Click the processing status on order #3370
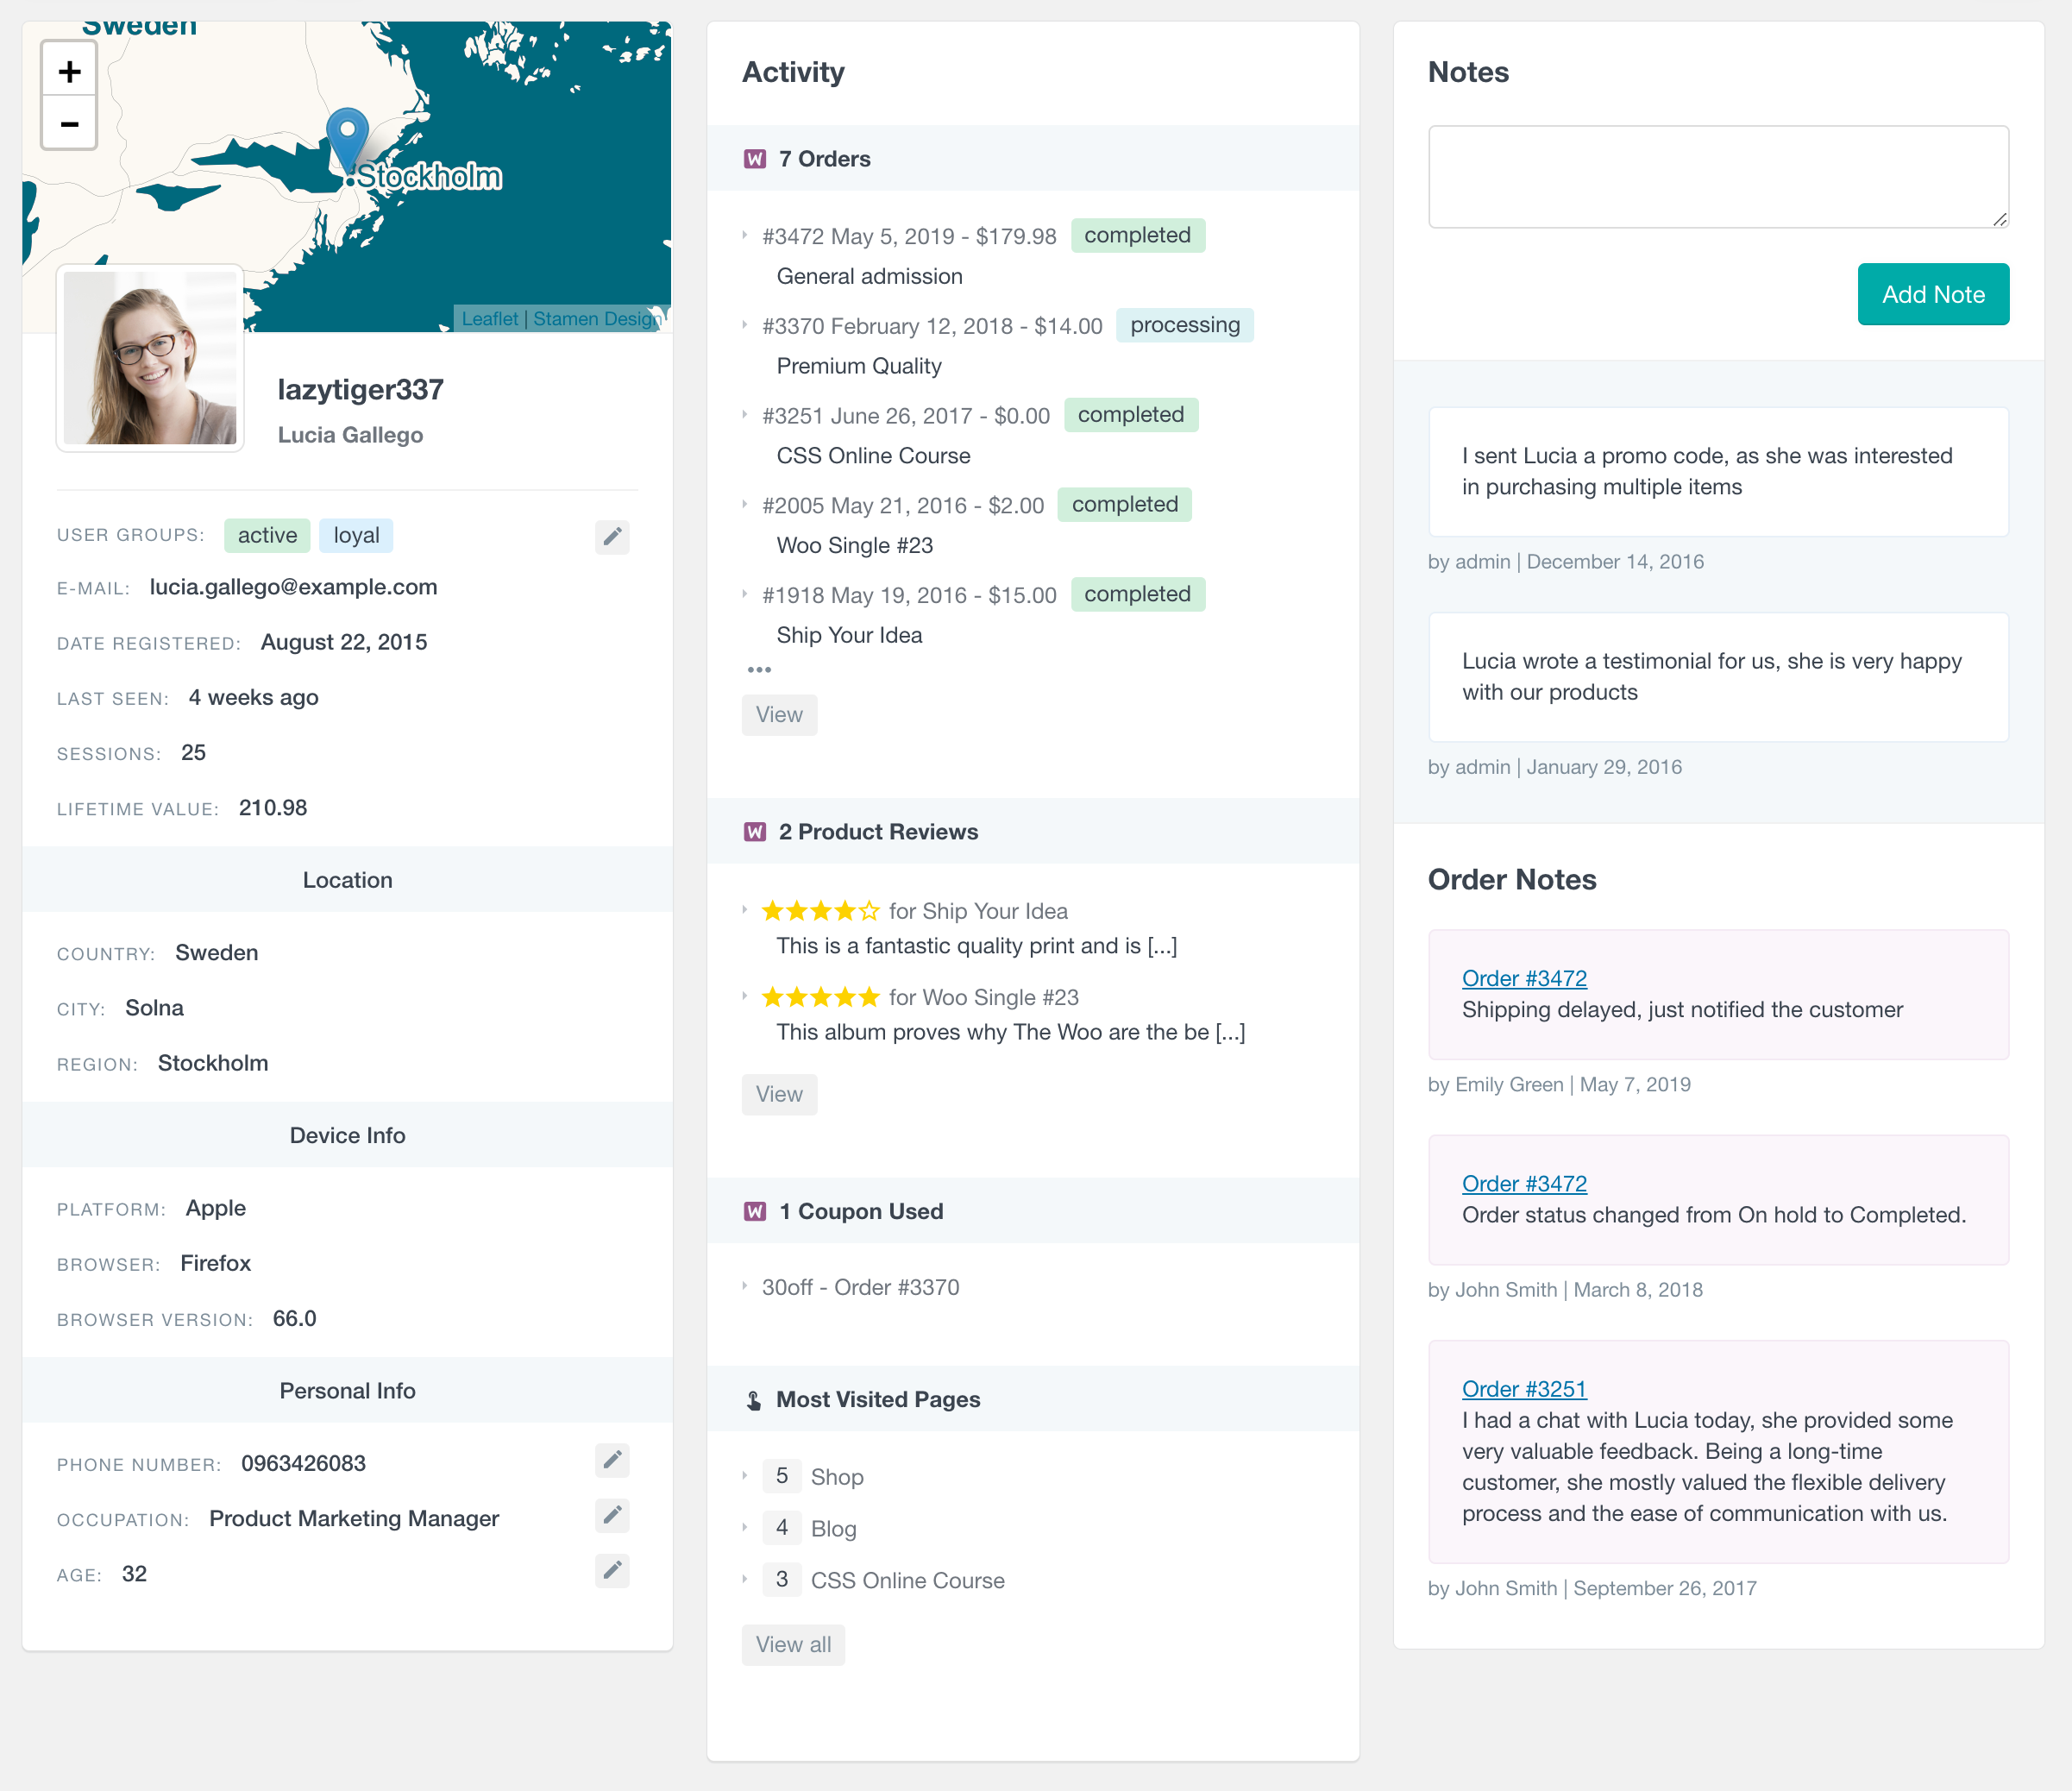 pos(1184,325)
